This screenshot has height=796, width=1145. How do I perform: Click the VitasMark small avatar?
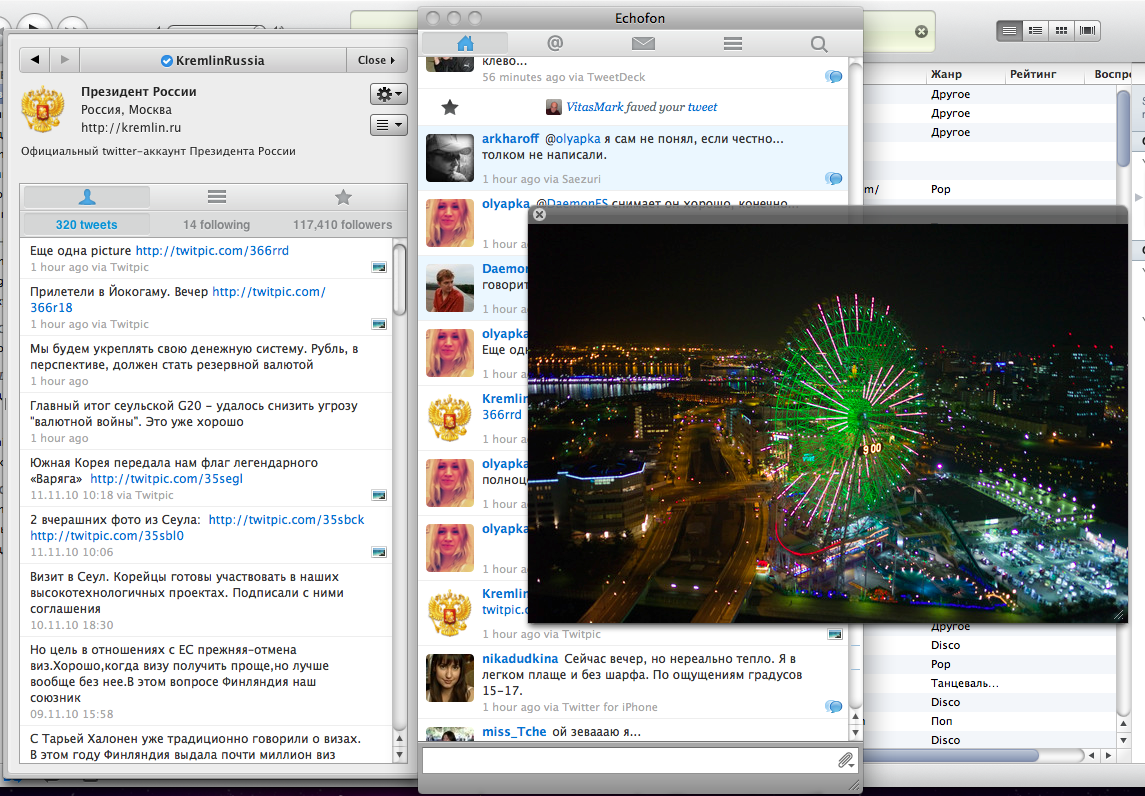point(554,107)
